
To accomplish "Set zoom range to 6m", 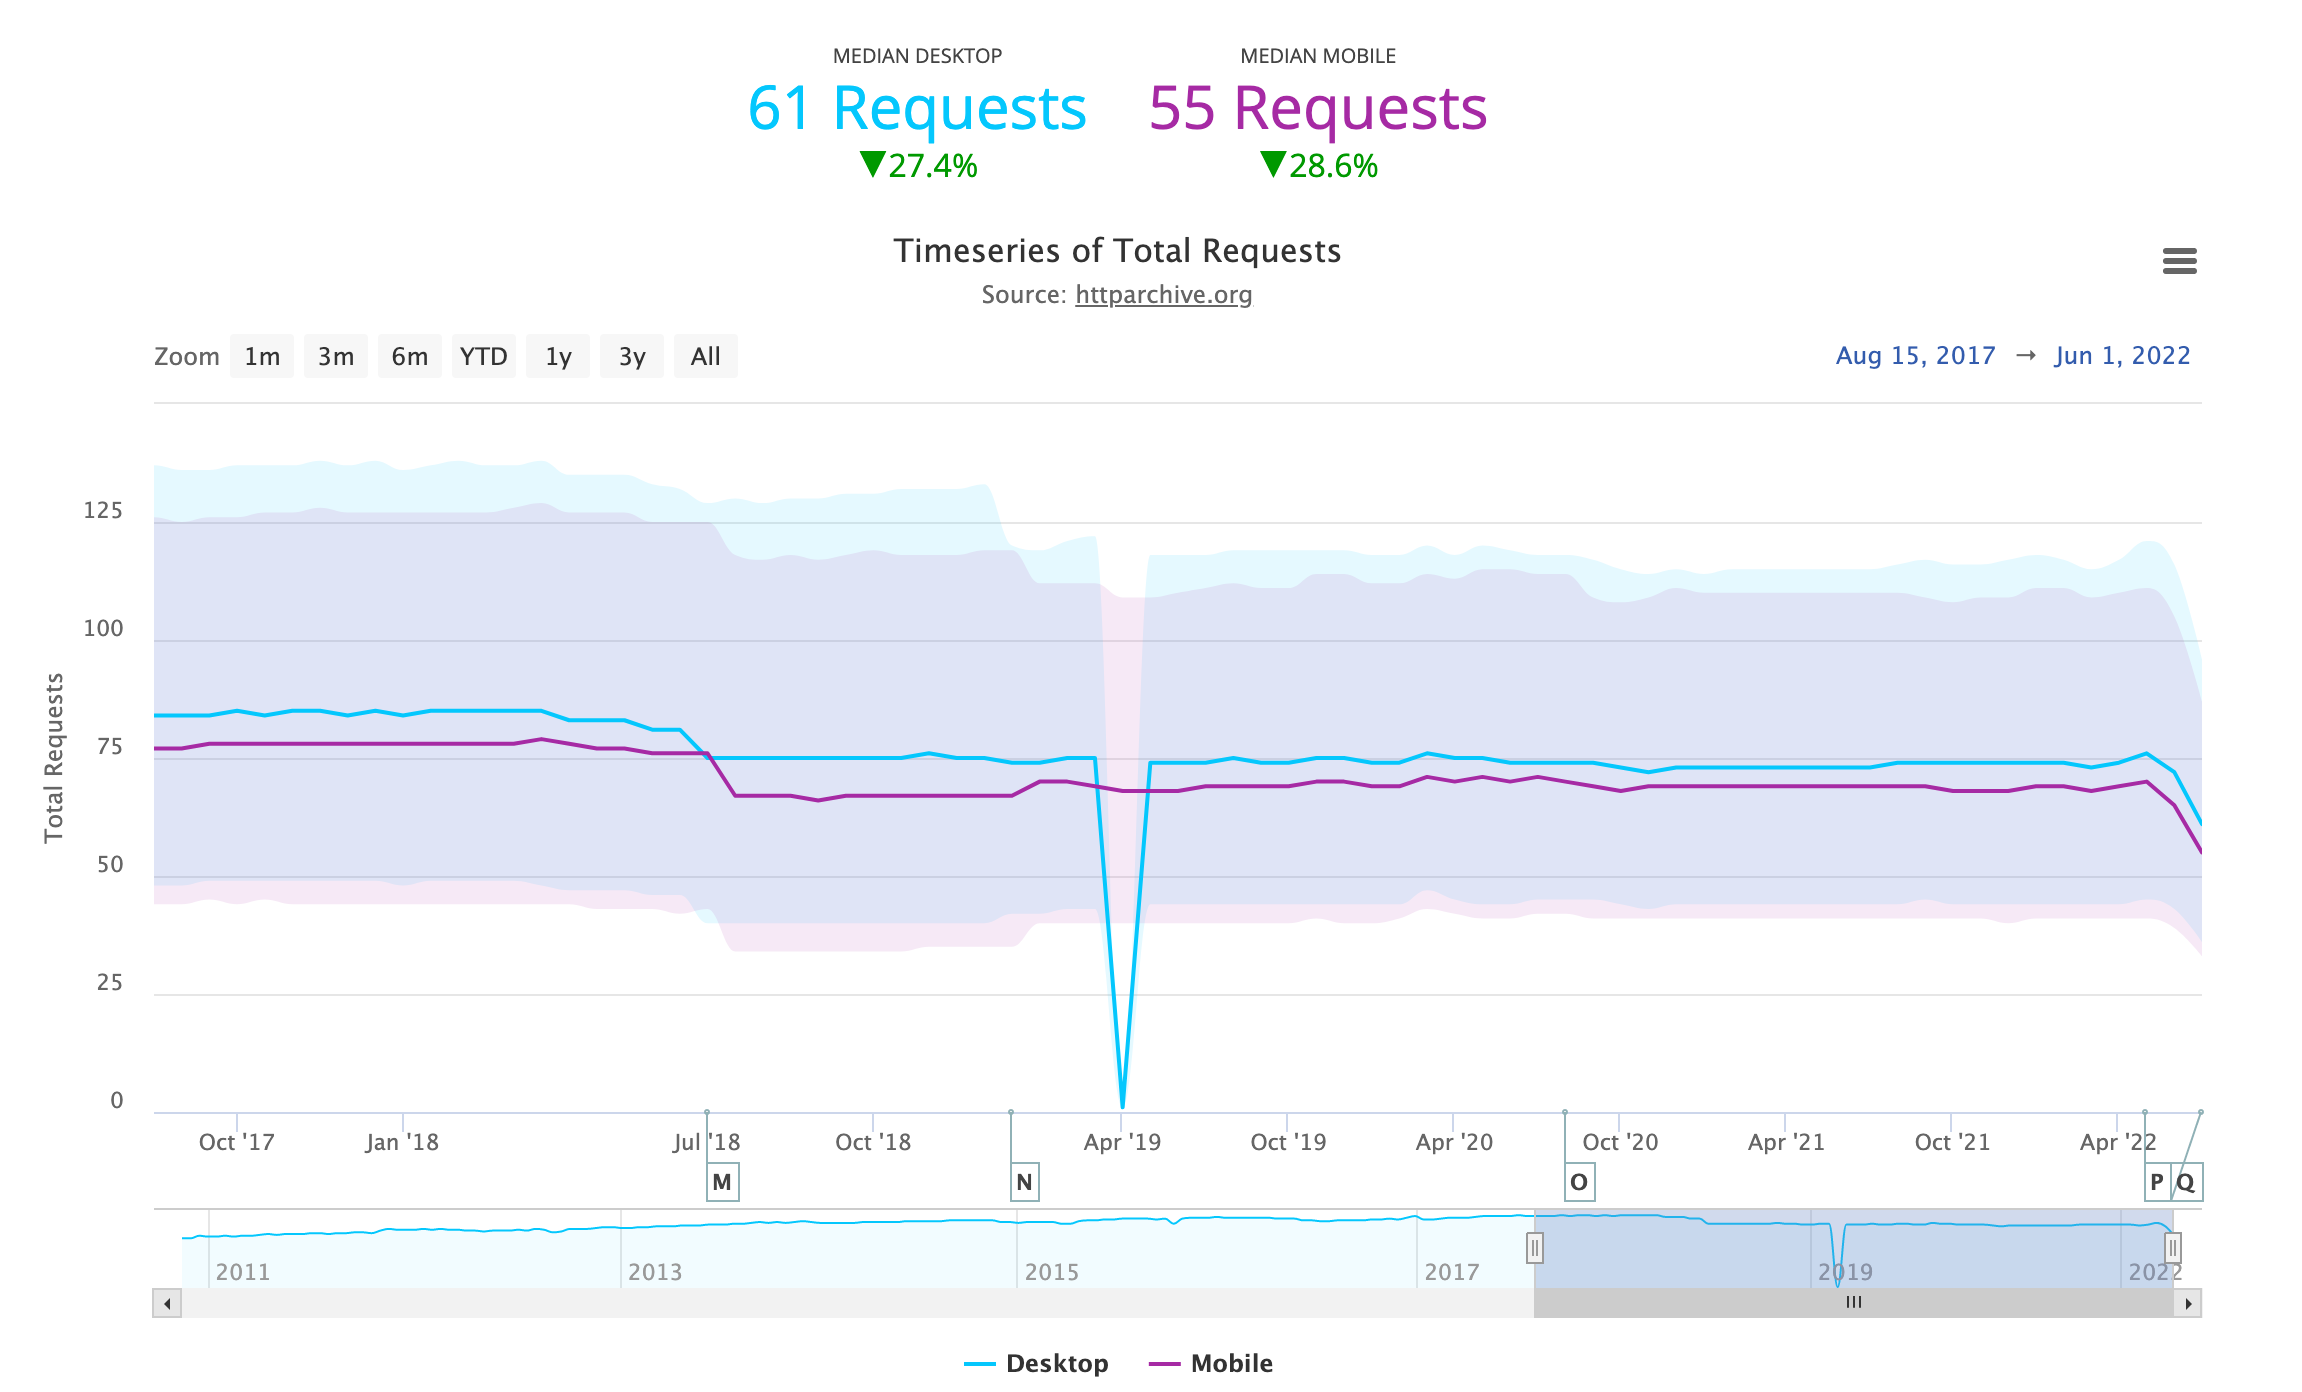I will (x=409, y=357).
